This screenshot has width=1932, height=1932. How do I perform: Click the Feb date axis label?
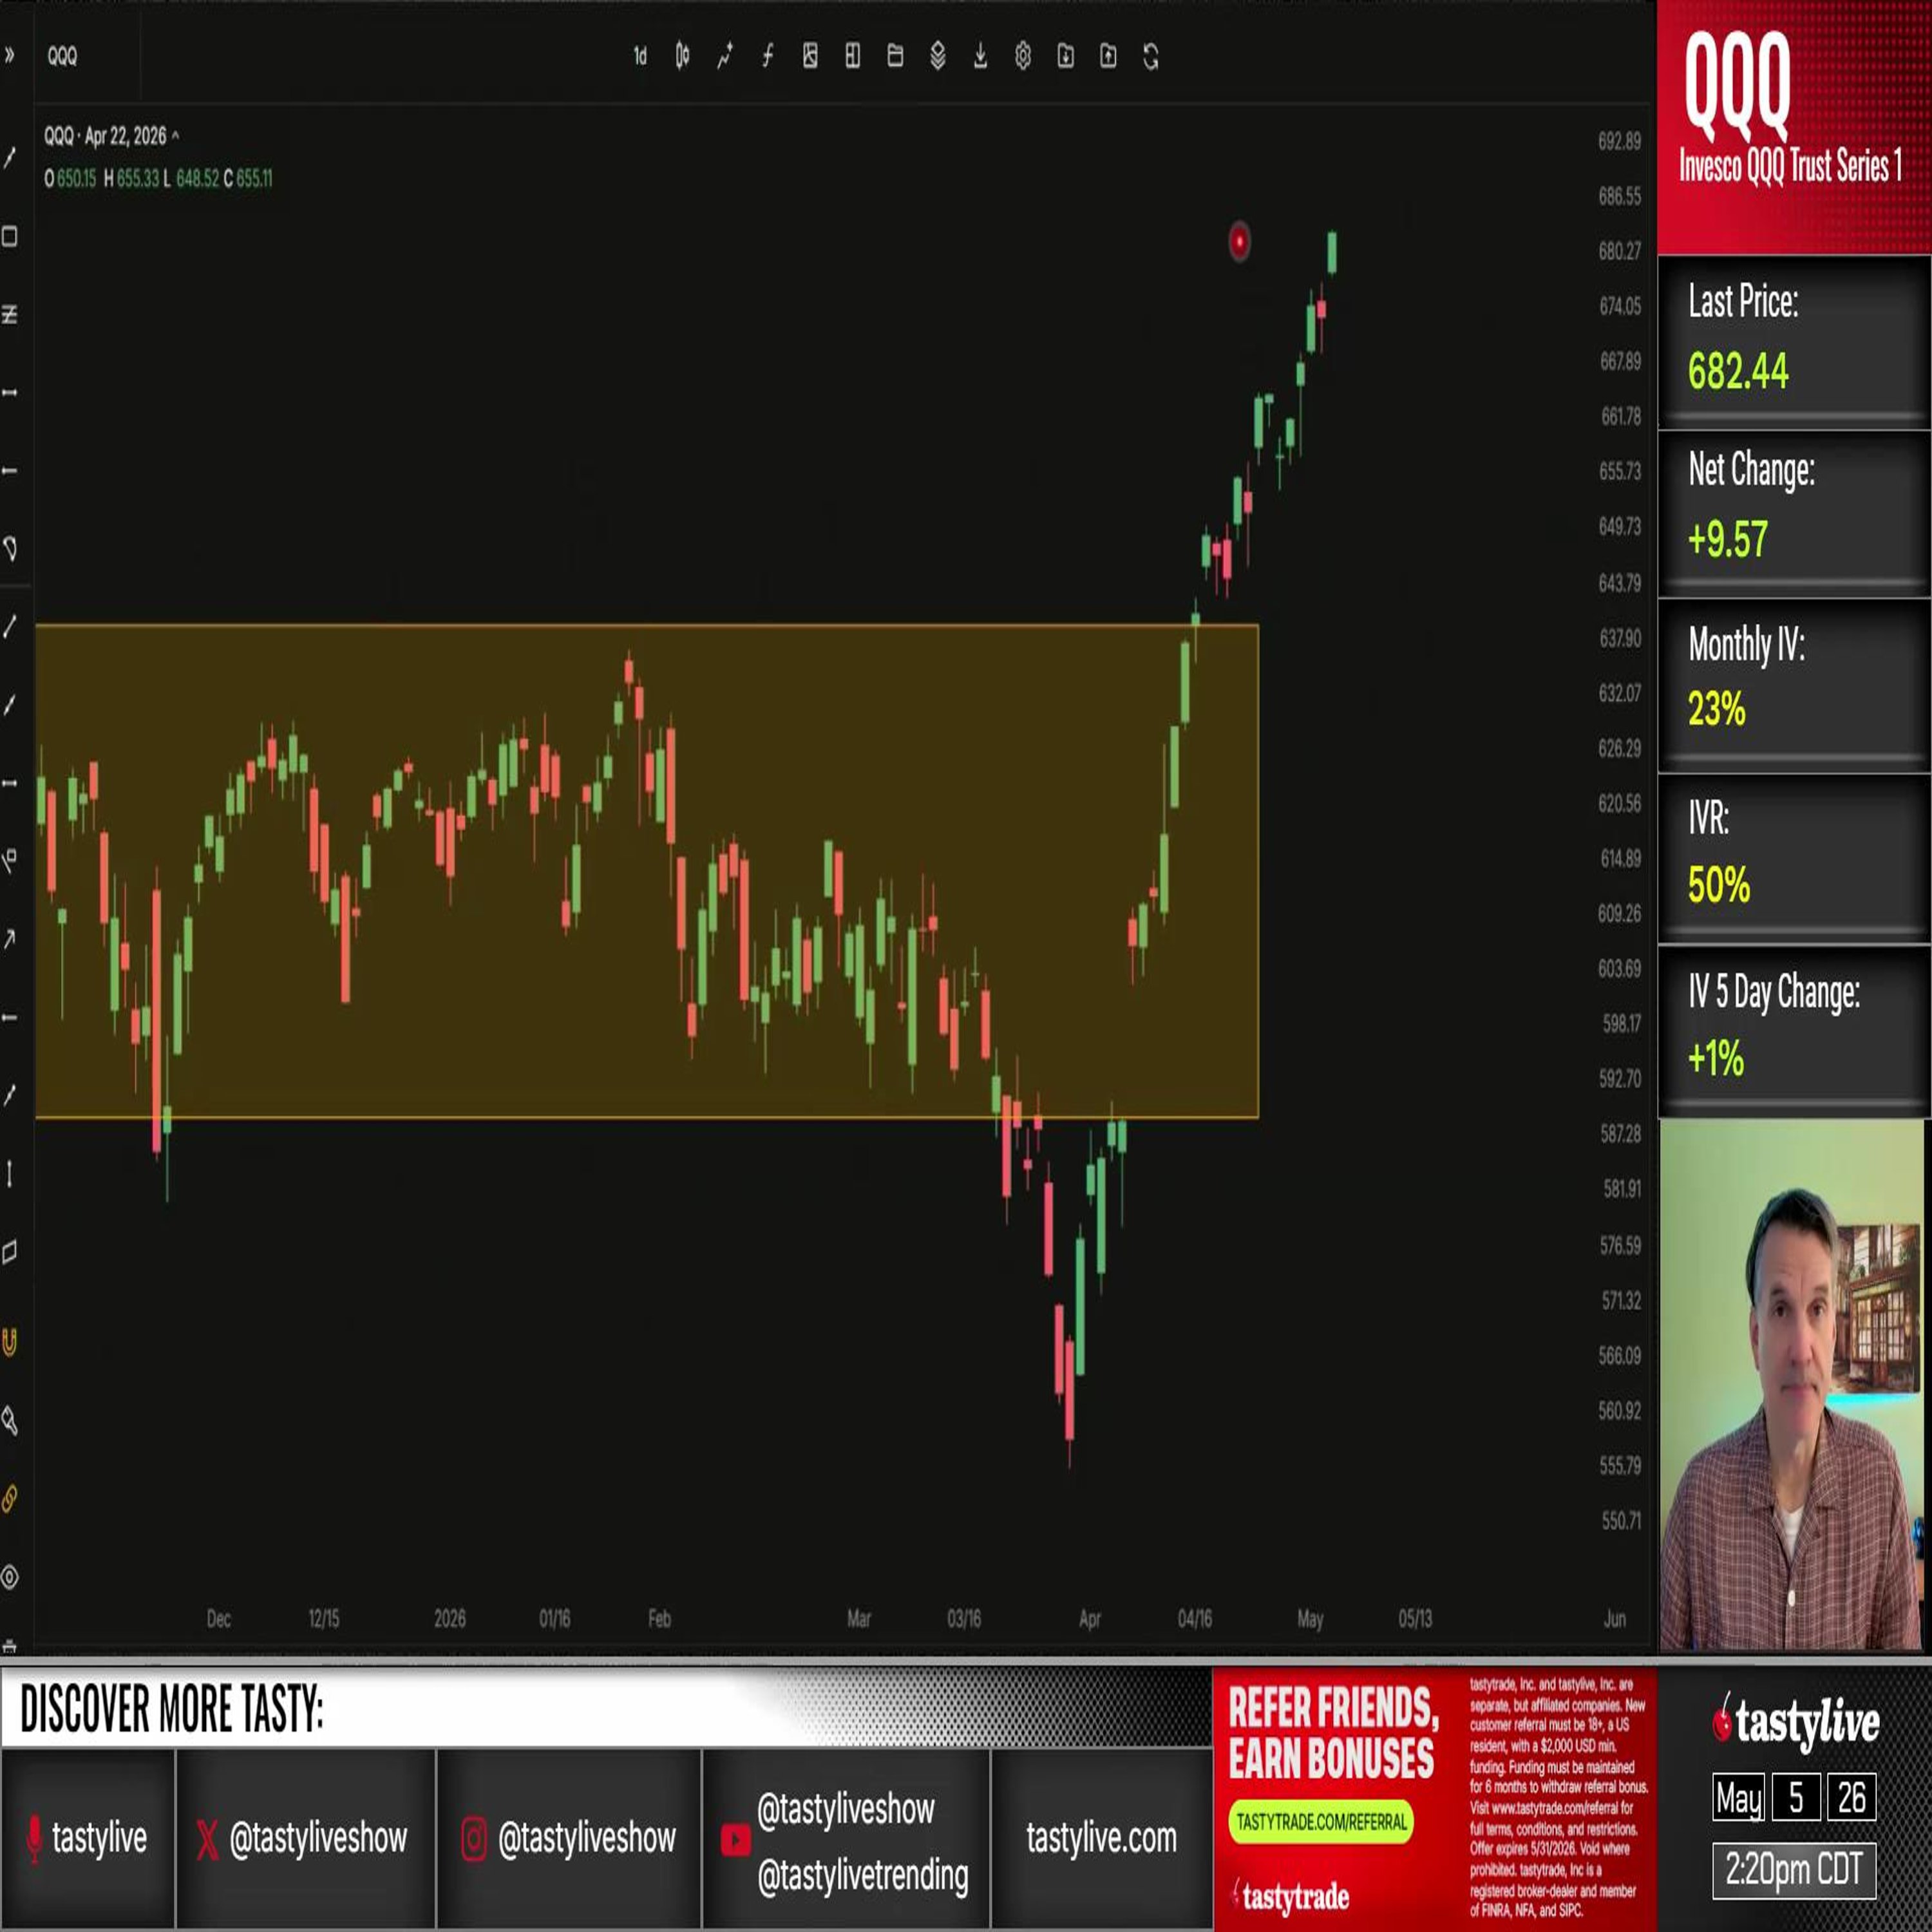[659, 1618]
